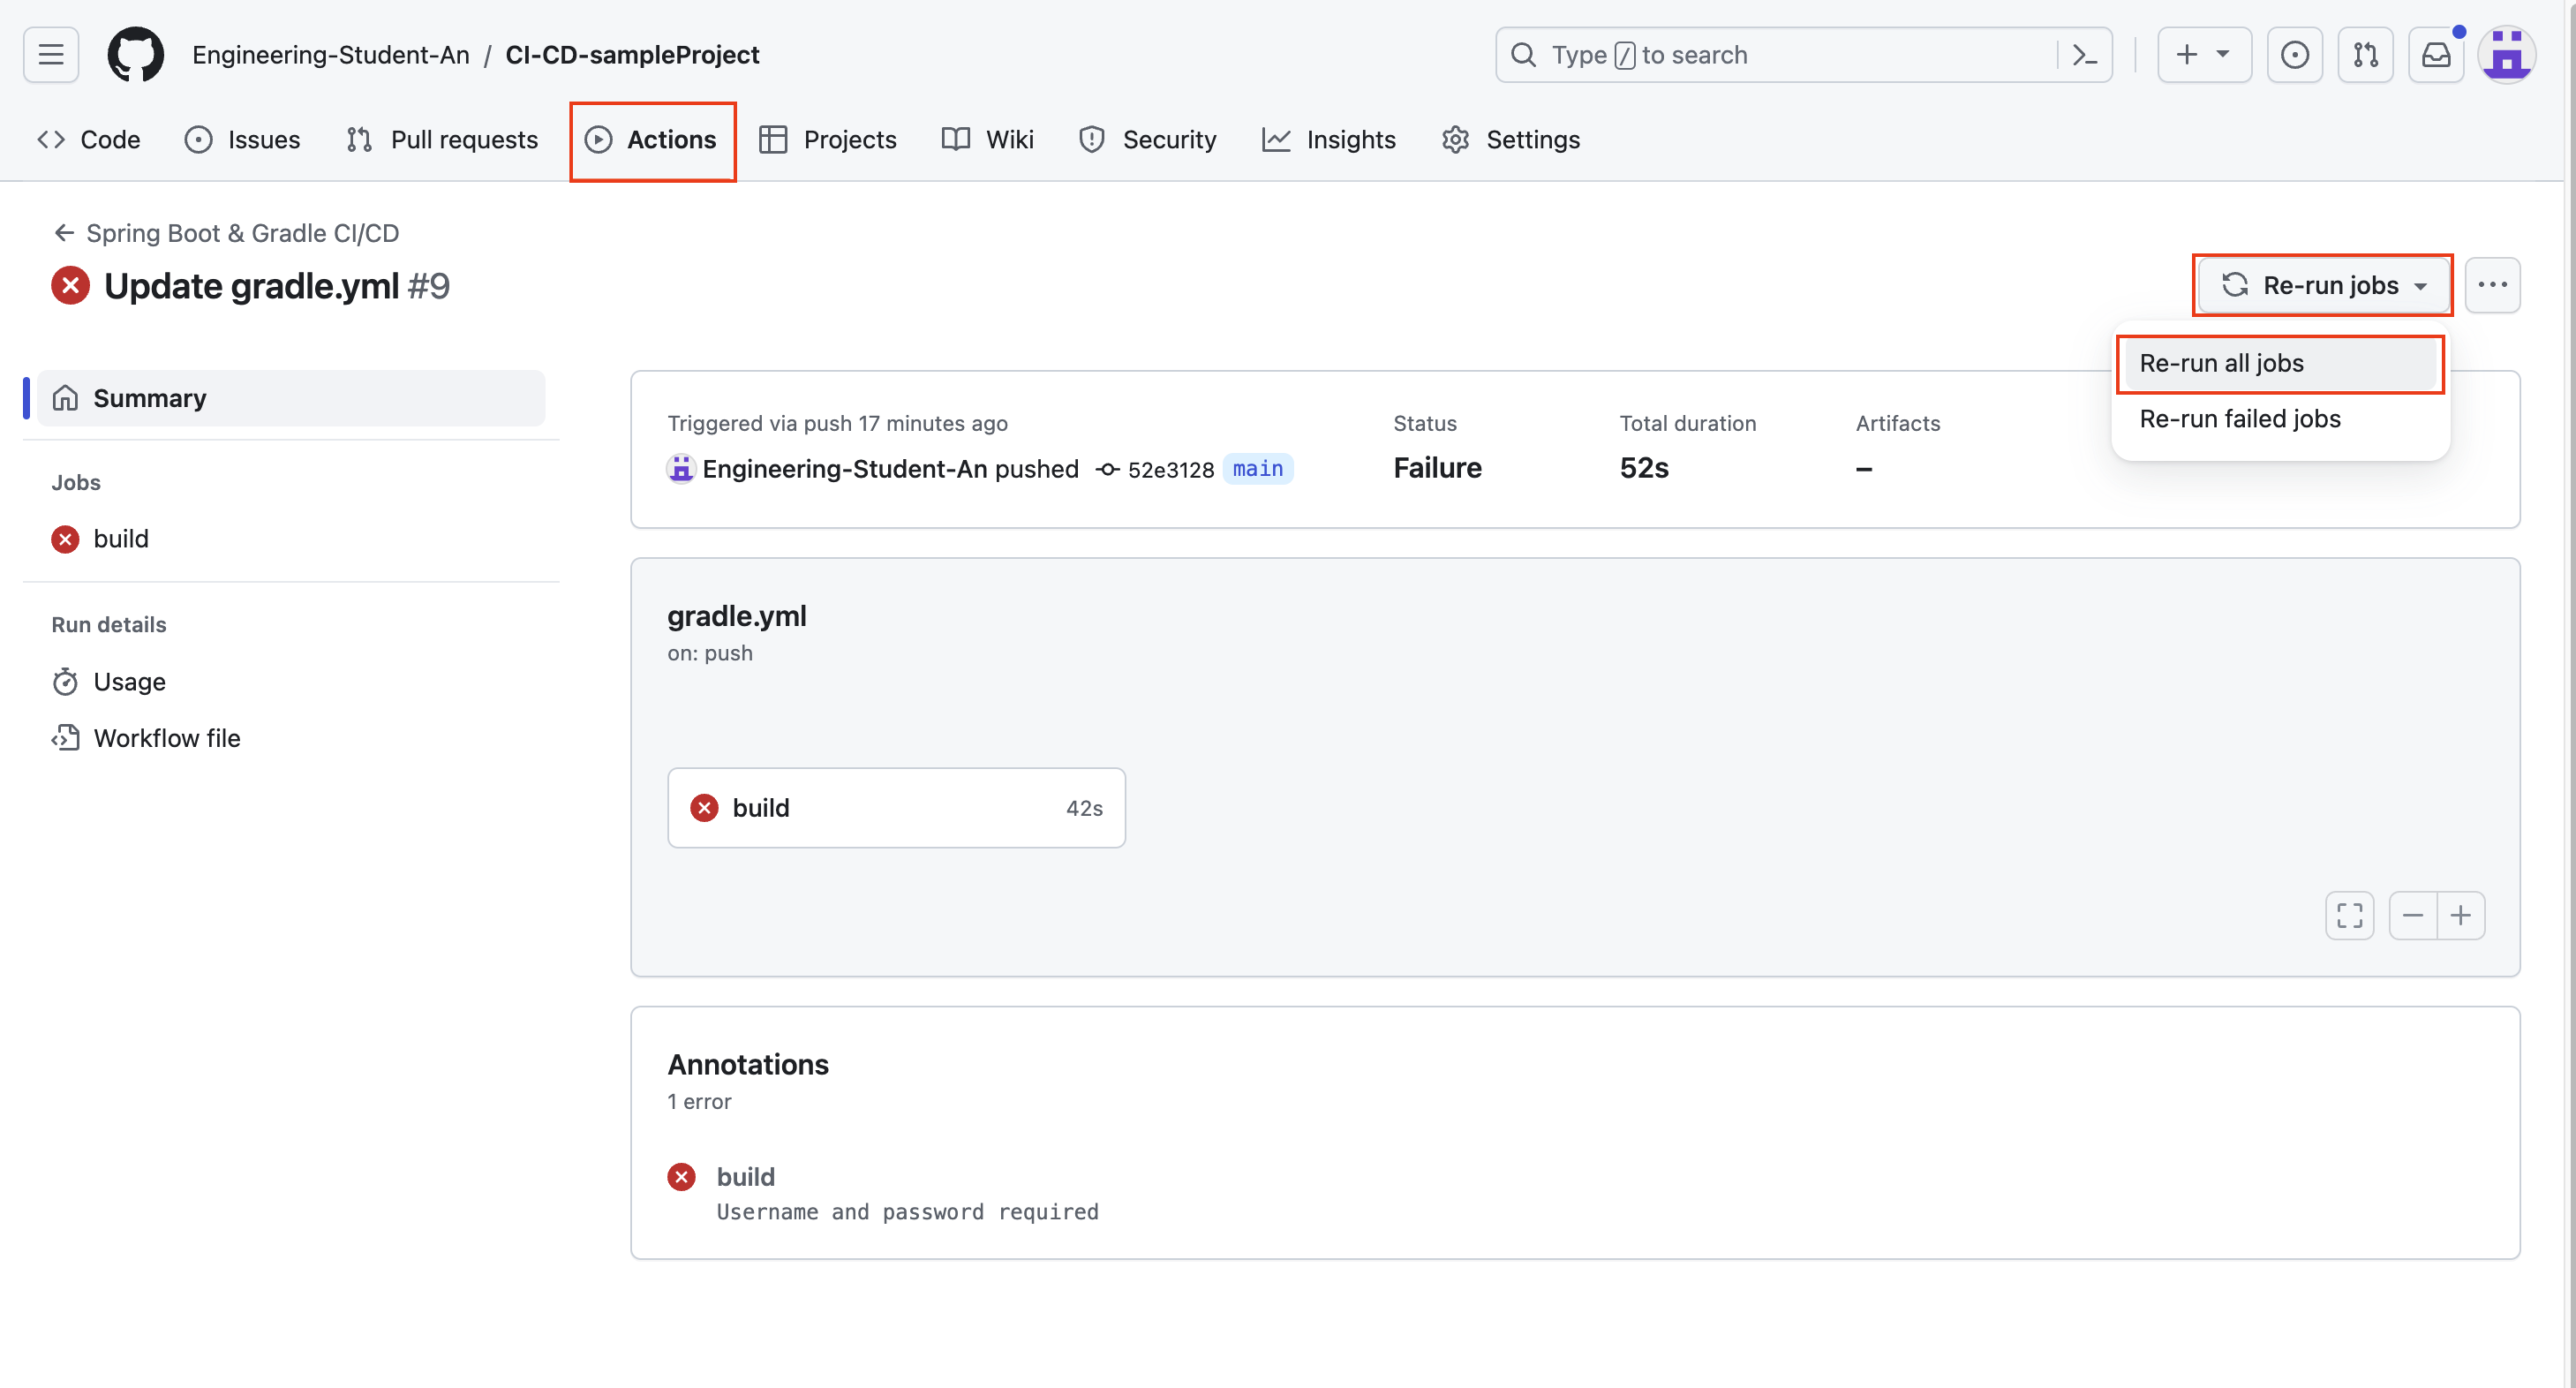Expand the Re-run jobs dropdown
Screen dimensions: 2576x1388
(x=2322, y=285)
